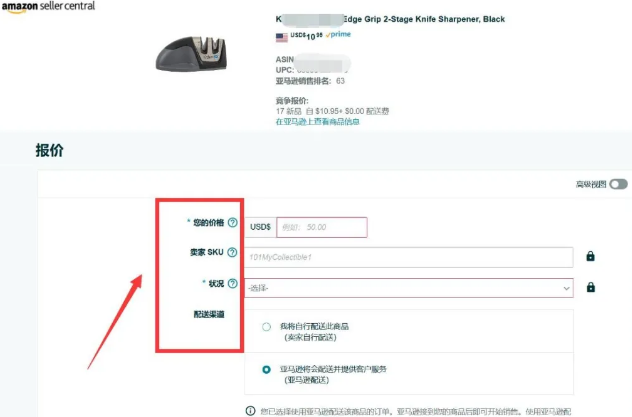The height and width of the screenshot is (417, 632).
Task: Click the prime badge next to price
Action: [338, 34]
